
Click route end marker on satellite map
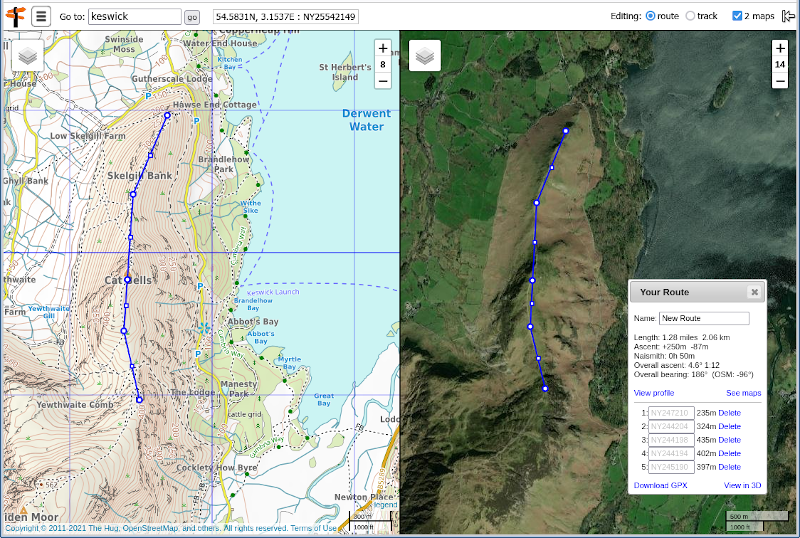pos(545,389)
